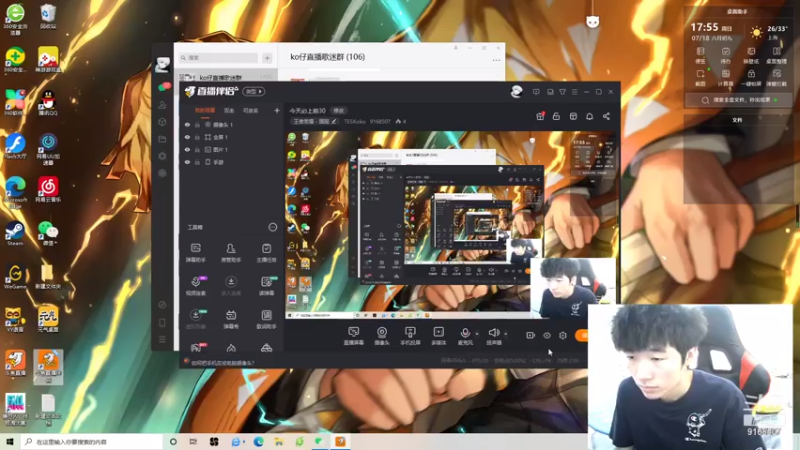Screen dimensions: 800x450
Task: Open 读弹幕 tool
Action: [x=266, y=286]
